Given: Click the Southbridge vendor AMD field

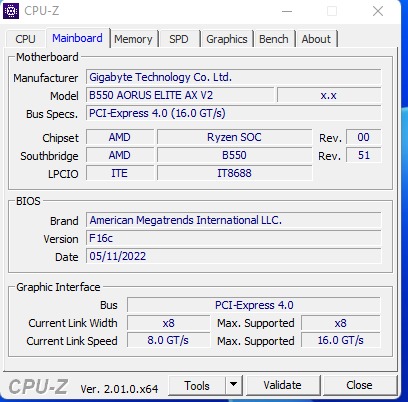Looking at the screenshot, I should (120, 155).
